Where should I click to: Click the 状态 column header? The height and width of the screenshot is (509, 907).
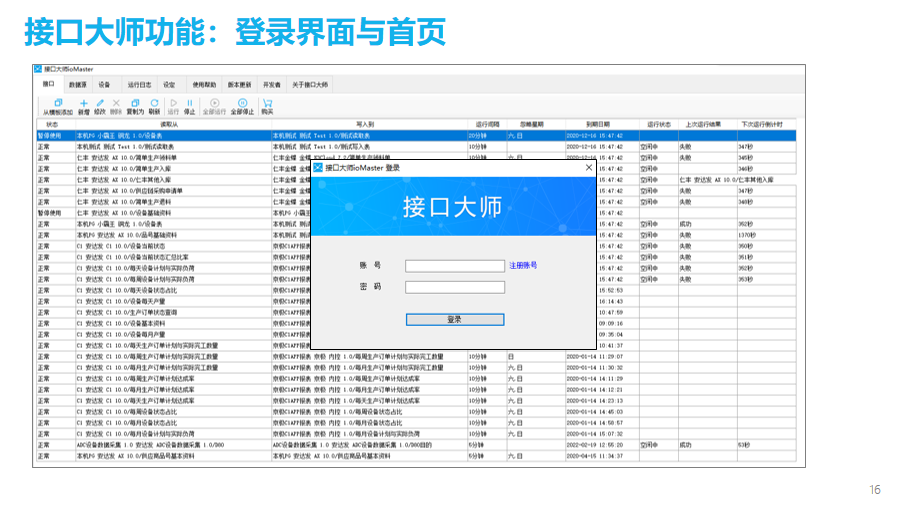point(52,124)
